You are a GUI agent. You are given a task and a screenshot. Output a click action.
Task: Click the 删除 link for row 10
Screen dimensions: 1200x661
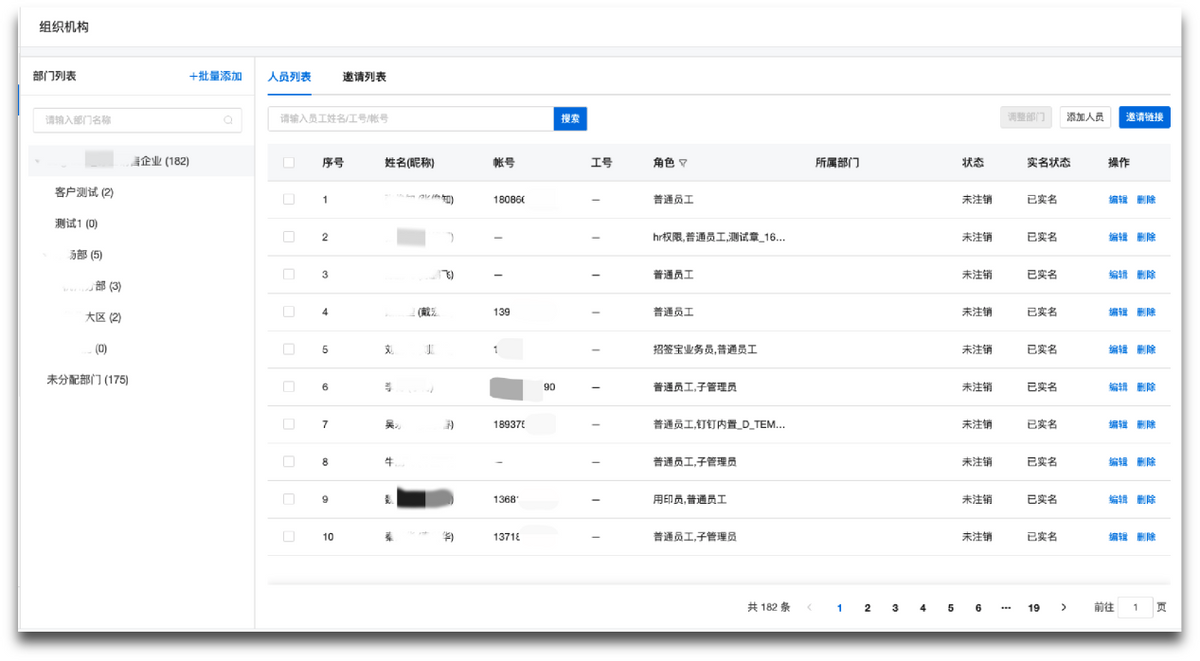point(1146,537)
